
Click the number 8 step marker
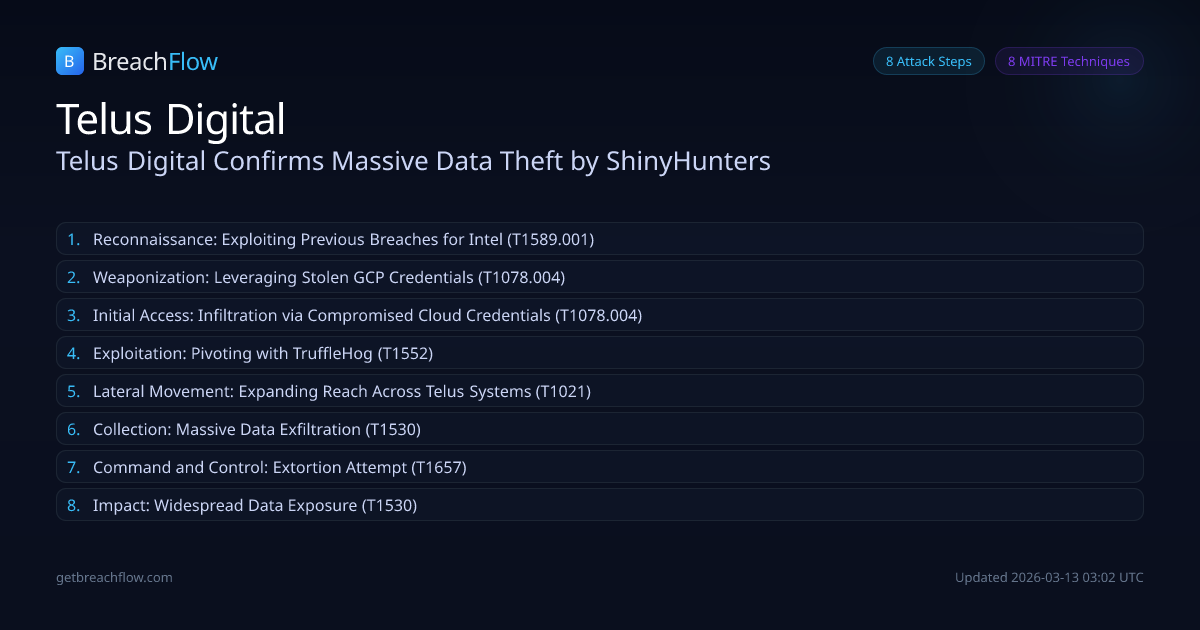tap(73, 505)
